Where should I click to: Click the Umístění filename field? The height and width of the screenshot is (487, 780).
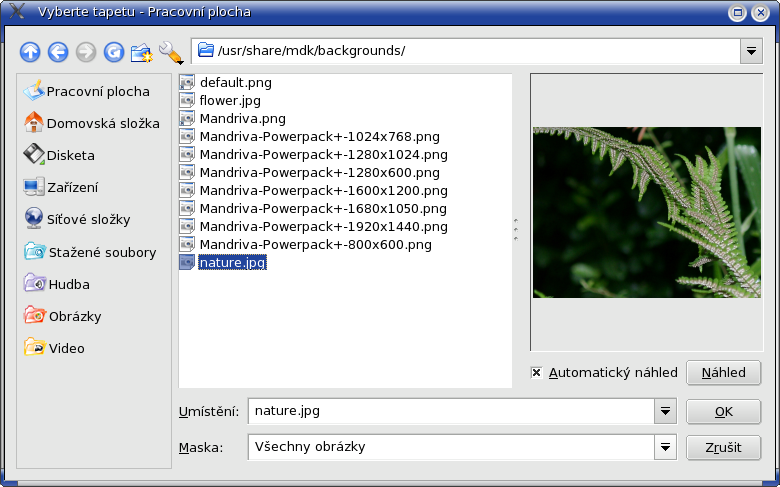(451, 411)
